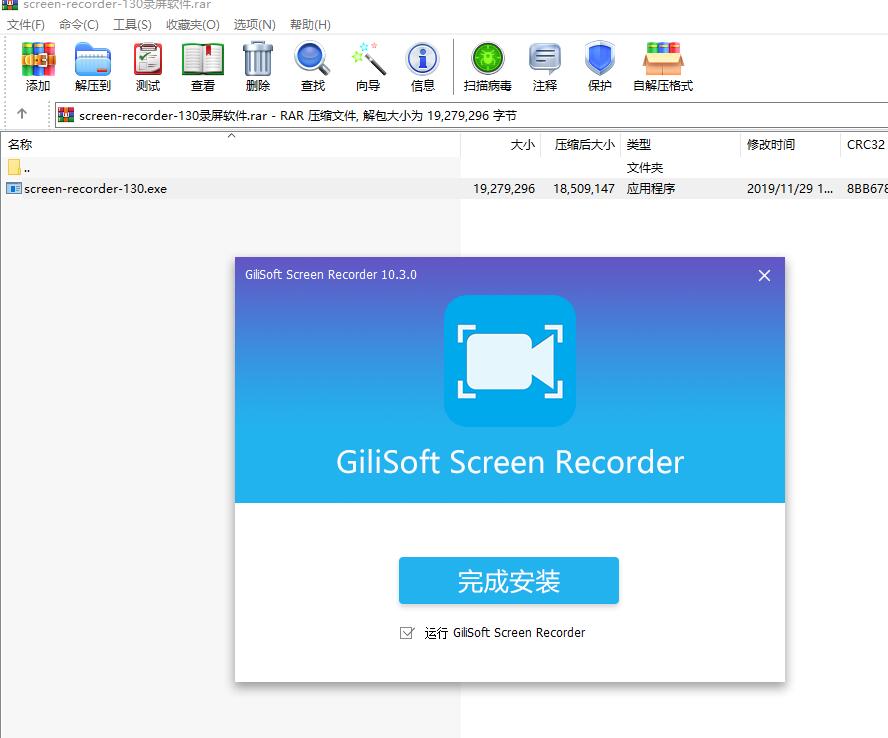Image resolution: width=888 pixels, height=738 pixels.
Task: Click the archive path address field
Action: [471, 116]
